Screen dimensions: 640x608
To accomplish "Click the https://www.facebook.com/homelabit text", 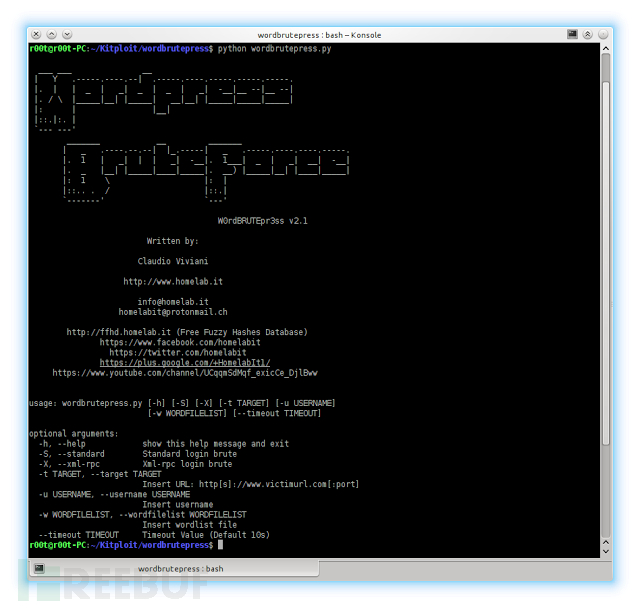I will click(x=180, y=342).
